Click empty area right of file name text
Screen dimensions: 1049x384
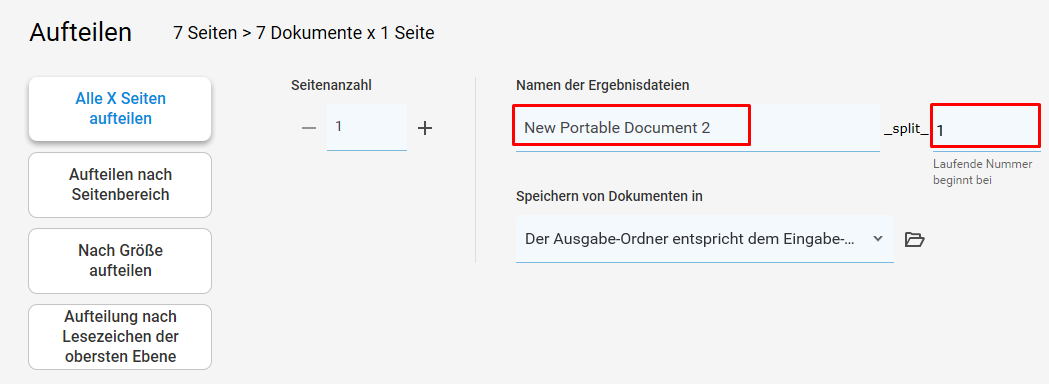814,128
